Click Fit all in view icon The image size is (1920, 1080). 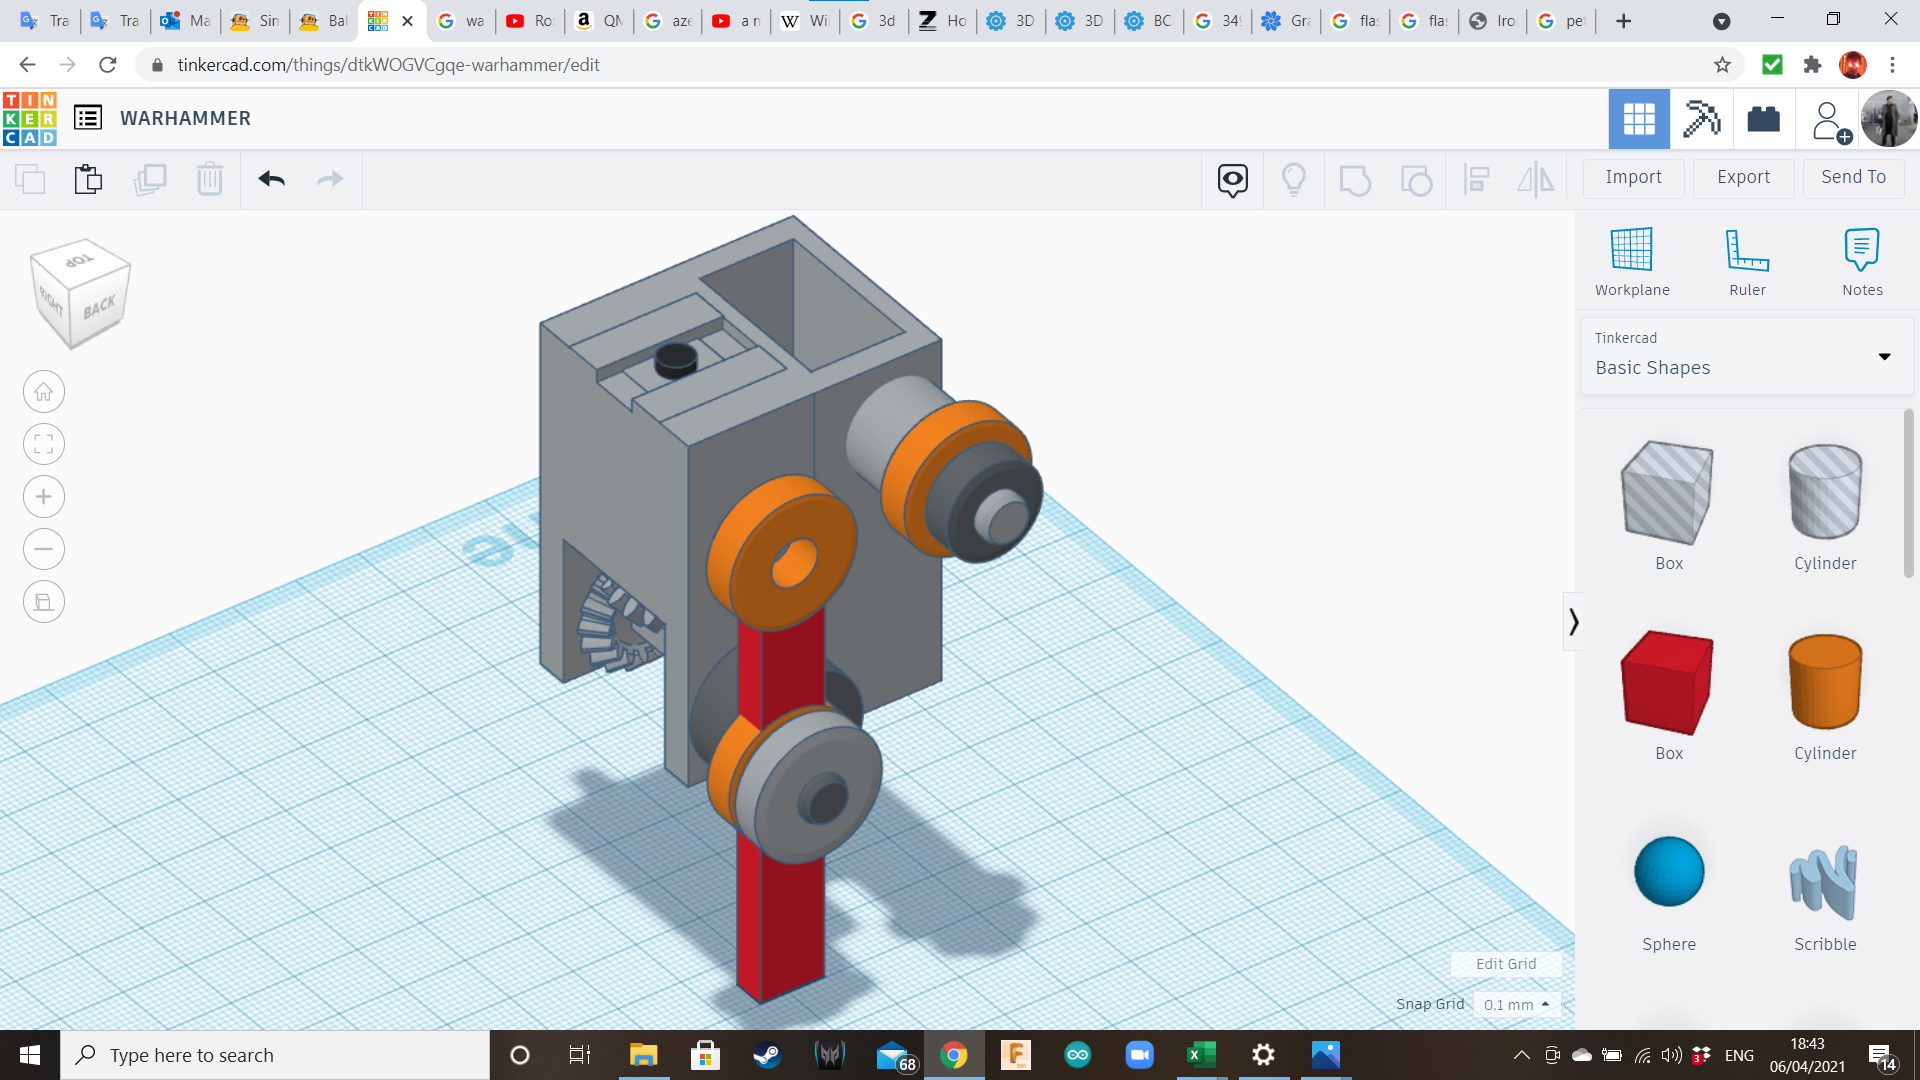point(44,444)
